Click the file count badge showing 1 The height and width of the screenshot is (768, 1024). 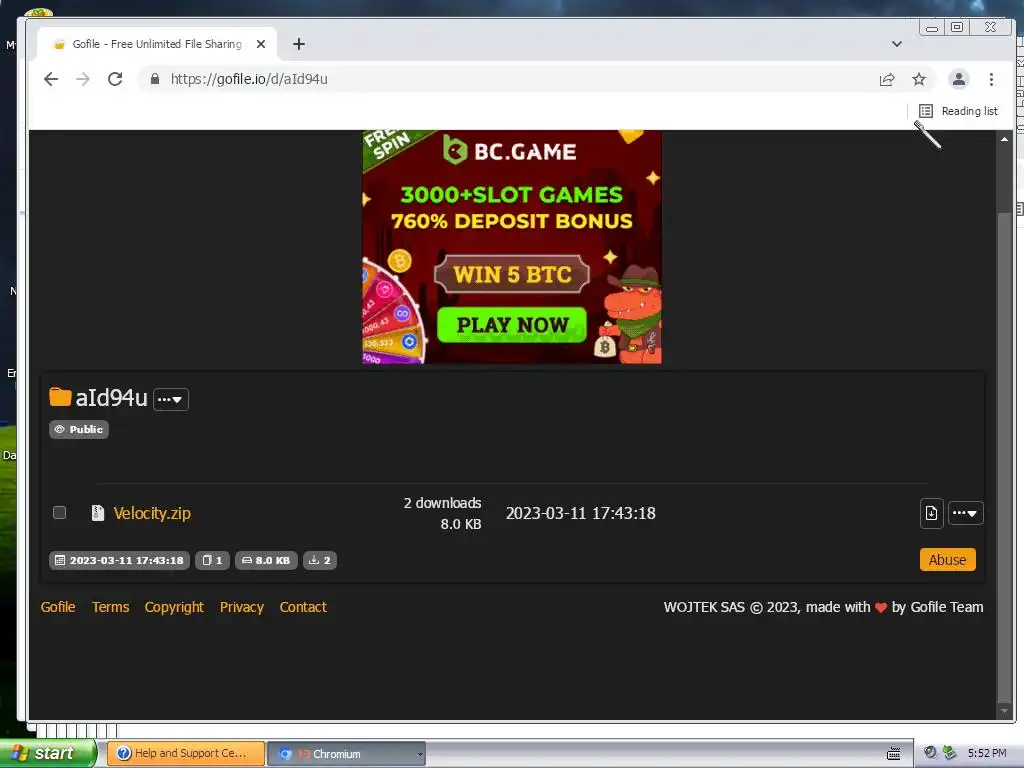point(212,560)
